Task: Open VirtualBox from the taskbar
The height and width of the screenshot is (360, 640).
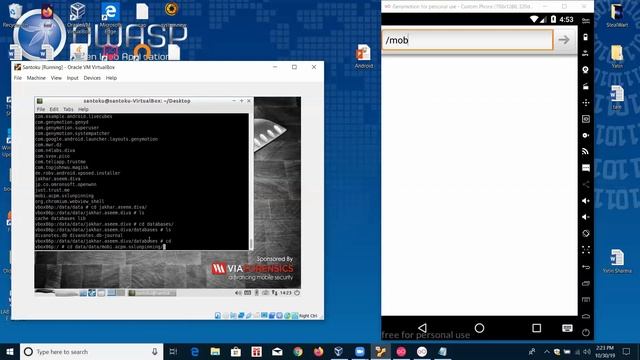Action: click(339, 351)
